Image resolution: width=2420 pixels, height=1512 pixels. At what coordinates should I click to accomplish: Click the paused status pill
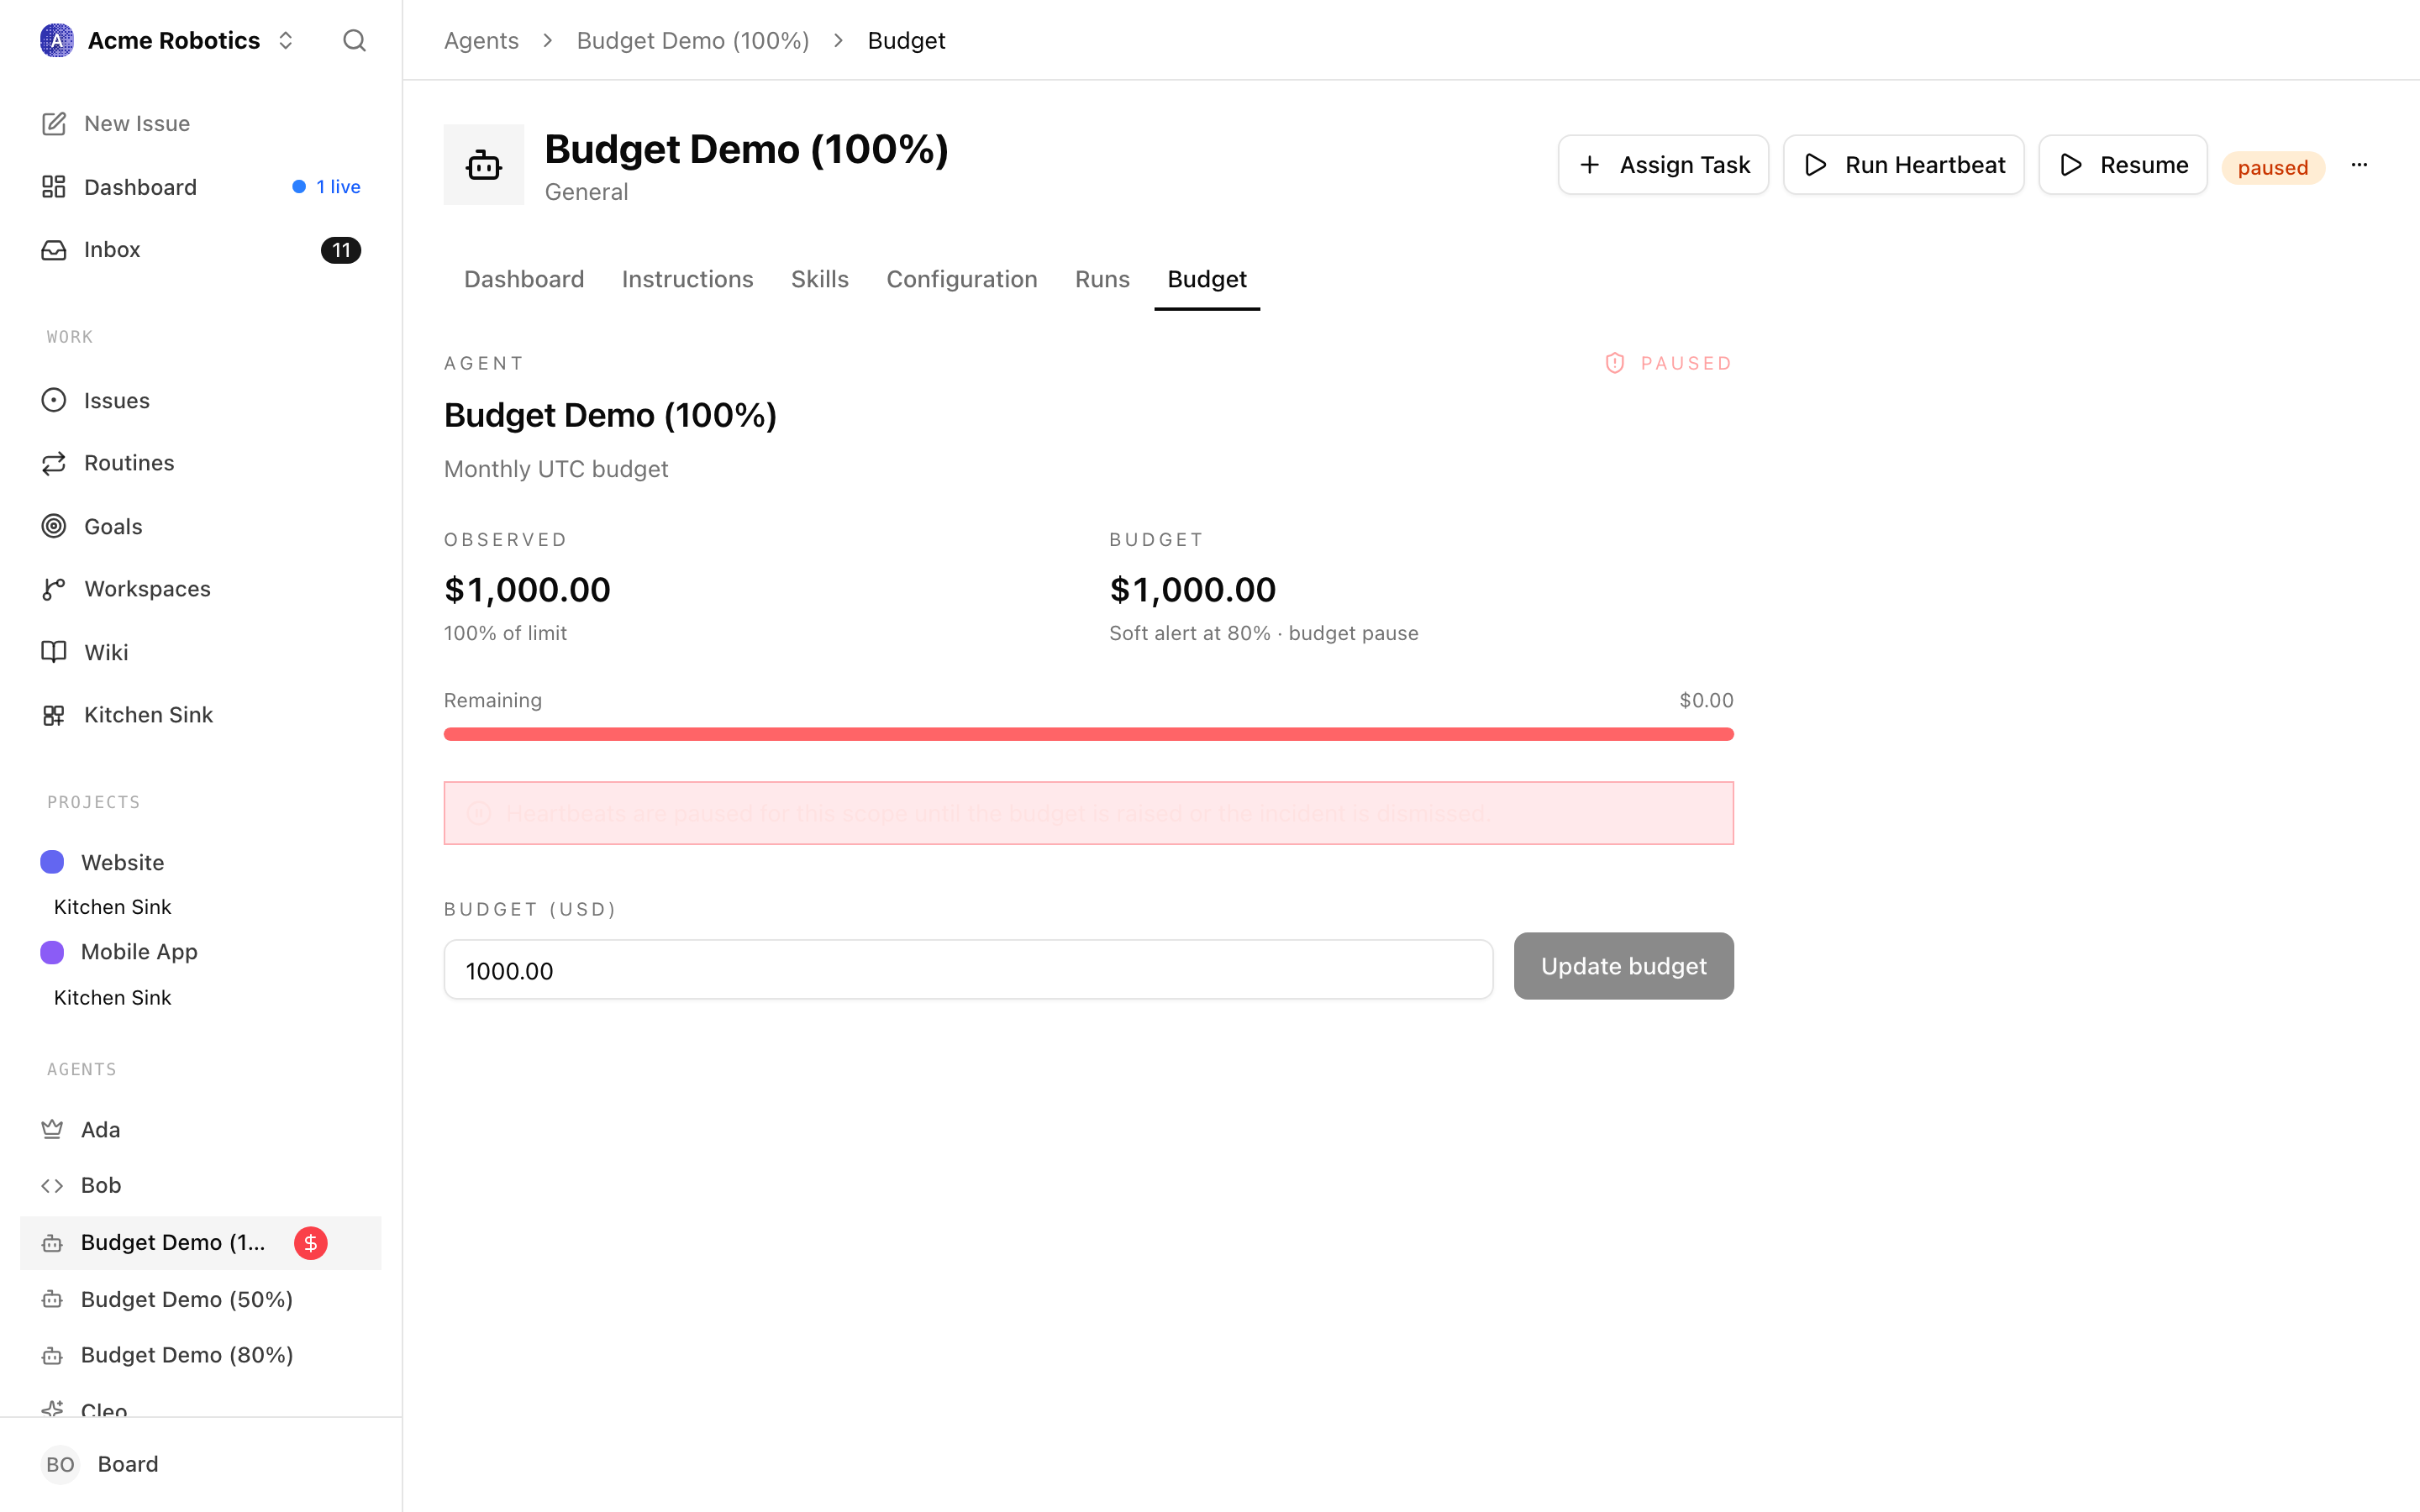click(2273, 167)
